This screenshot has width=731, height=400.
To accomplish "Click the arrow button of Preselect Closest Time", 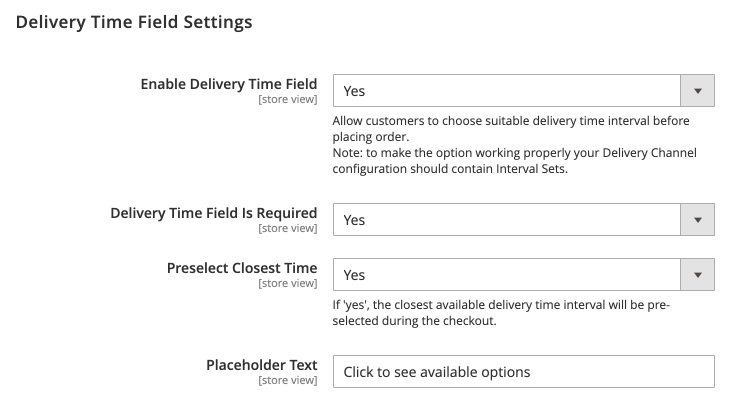I will [697, 275].
